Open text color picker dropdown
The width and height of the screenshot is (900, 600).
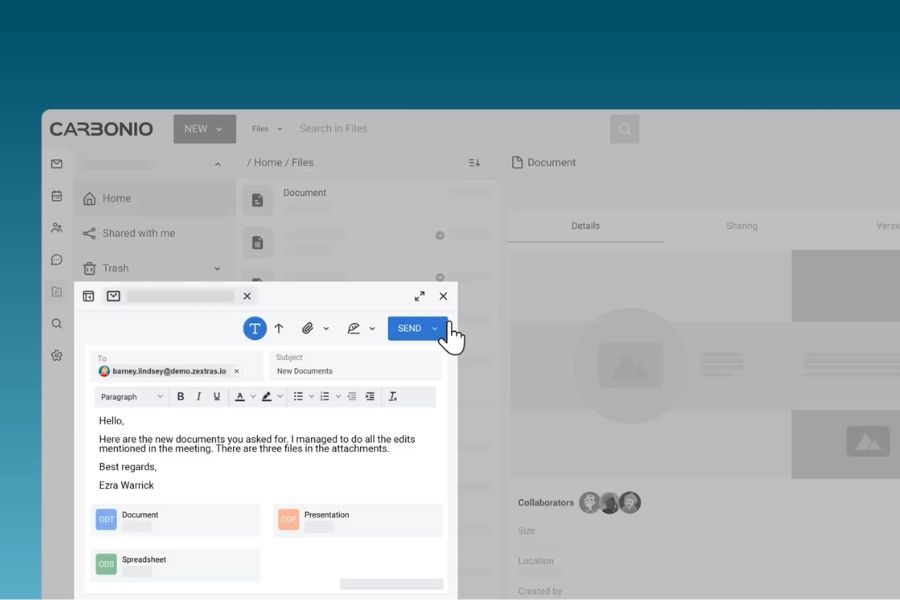(x=253, y=397)
